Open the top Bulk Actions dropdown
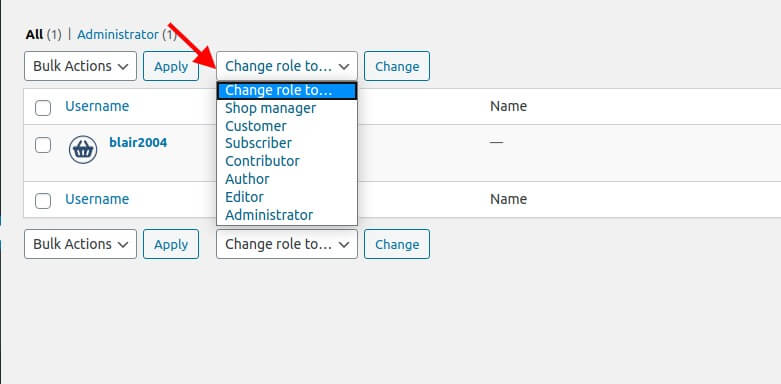The width and height of the screenshot is (781, 384). tap(80, 66)
